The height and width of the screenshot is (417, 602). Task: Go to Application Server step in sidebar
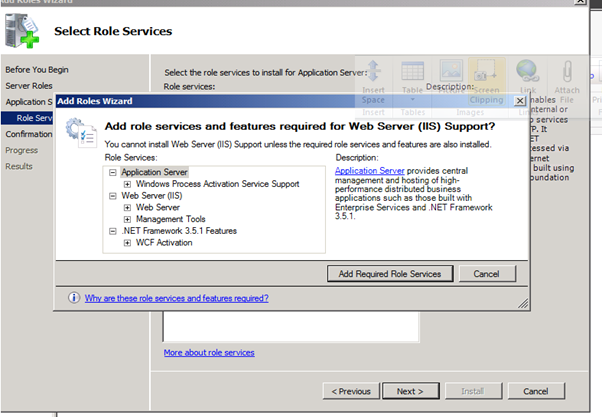point(29,102)
